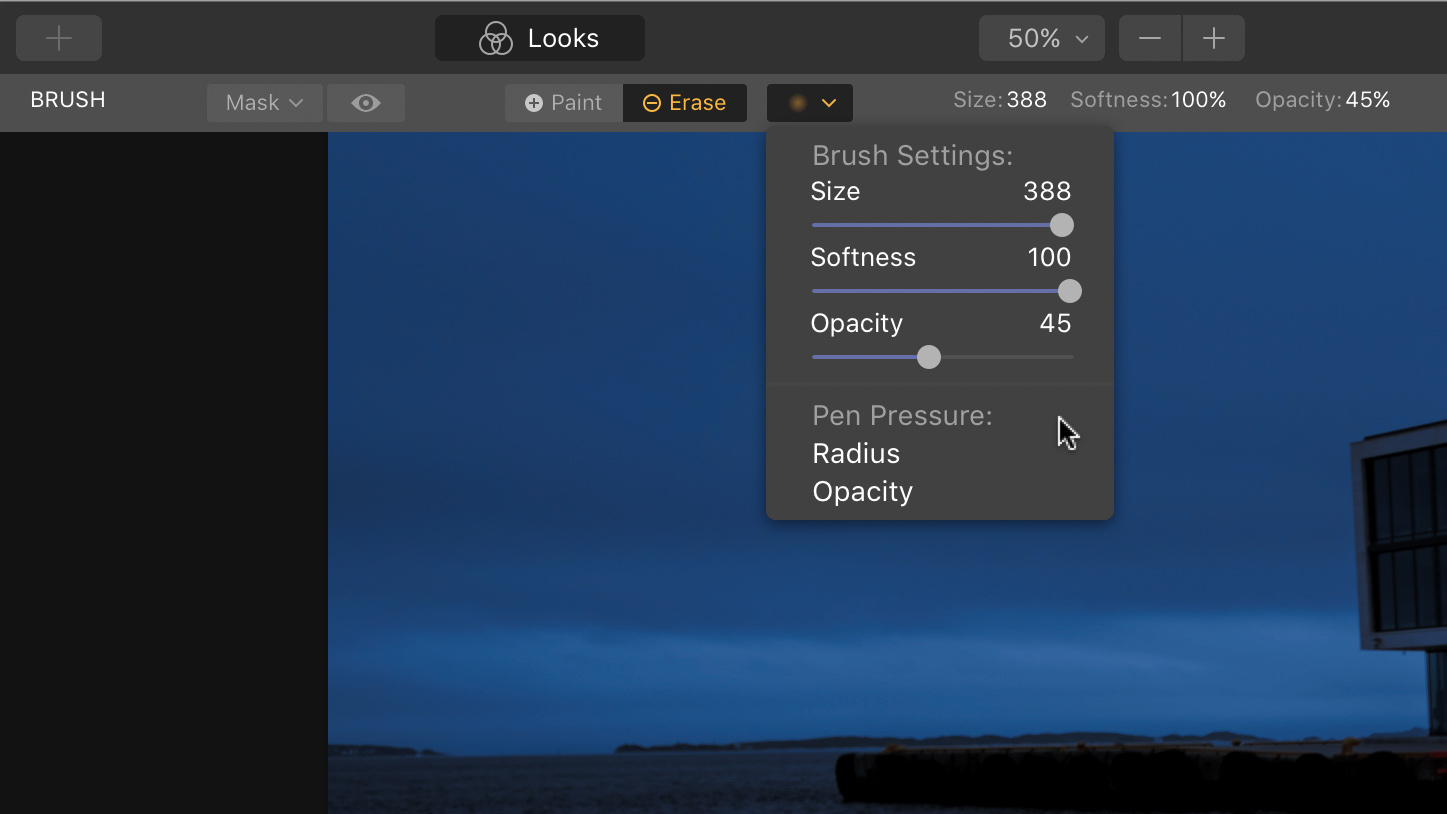1447x814 pixels.
Task: Open the Looks panel
Action: click(540, 38)
